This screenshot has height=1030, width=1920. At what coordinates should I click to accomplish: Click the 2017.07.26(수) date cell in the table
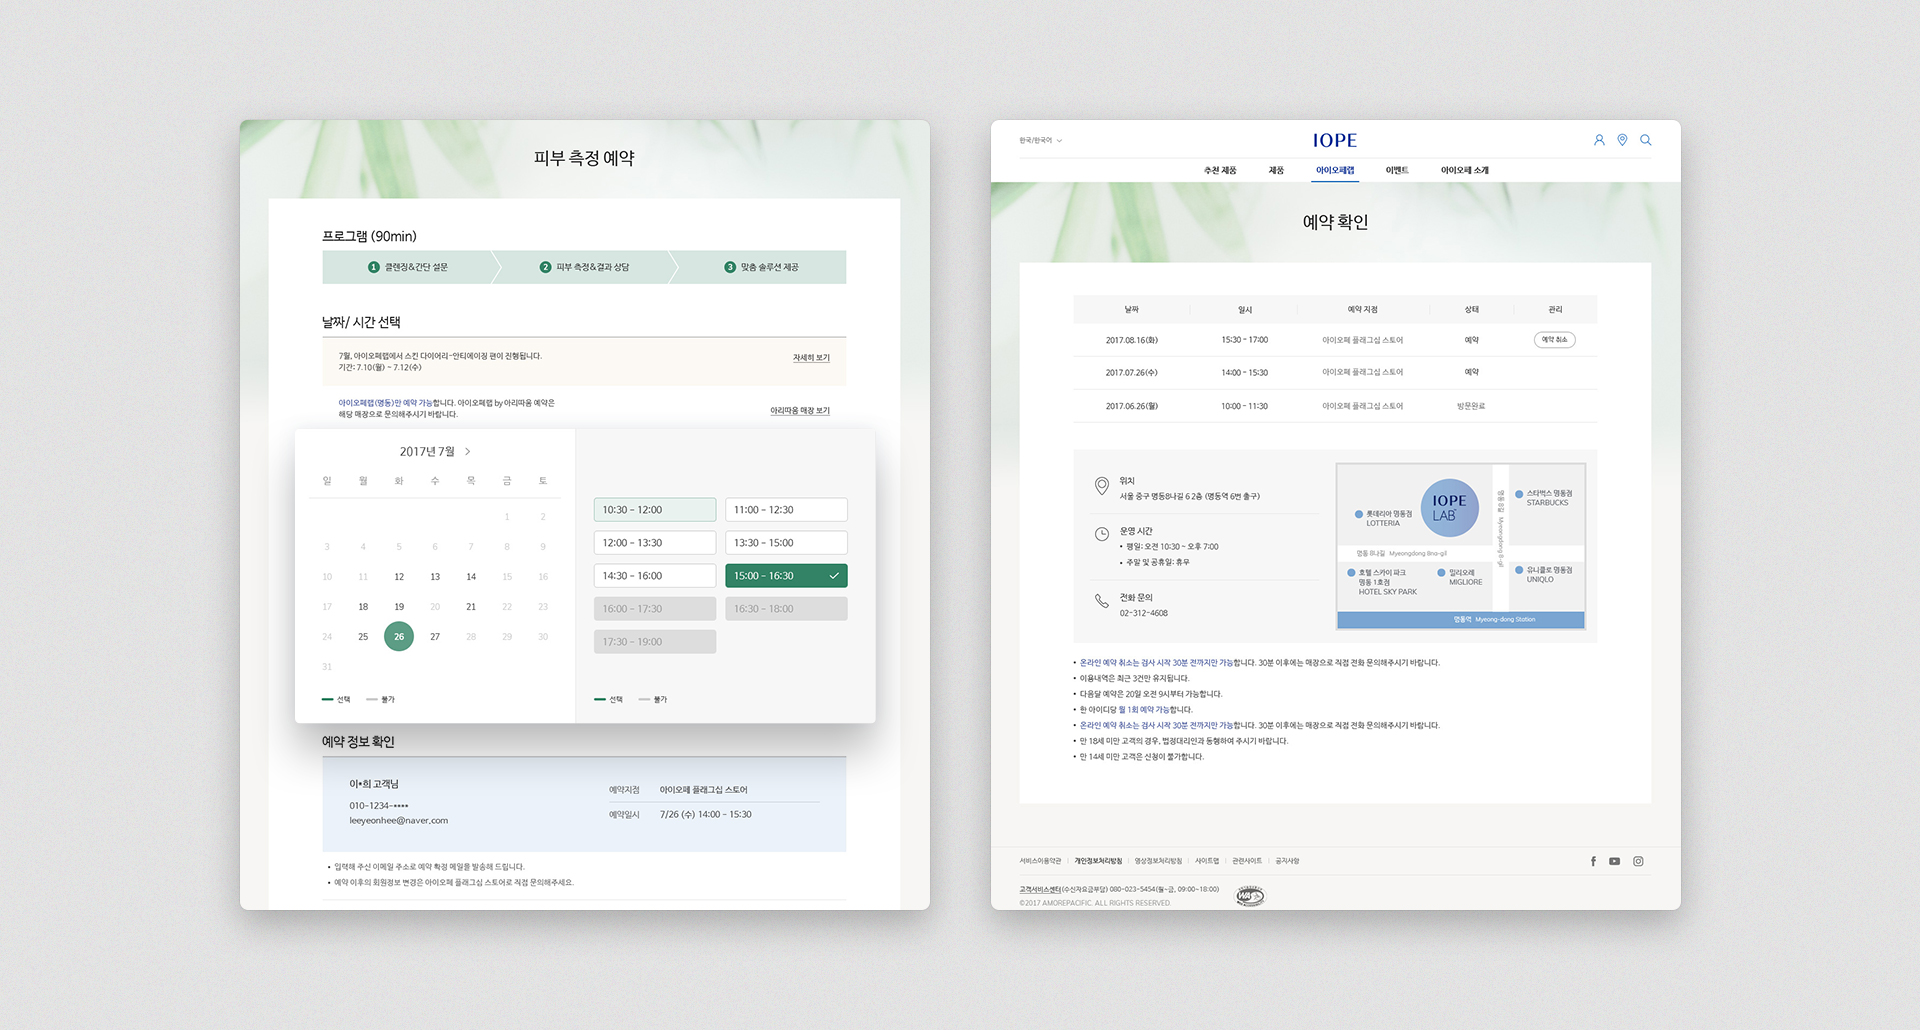point(1131,373)
